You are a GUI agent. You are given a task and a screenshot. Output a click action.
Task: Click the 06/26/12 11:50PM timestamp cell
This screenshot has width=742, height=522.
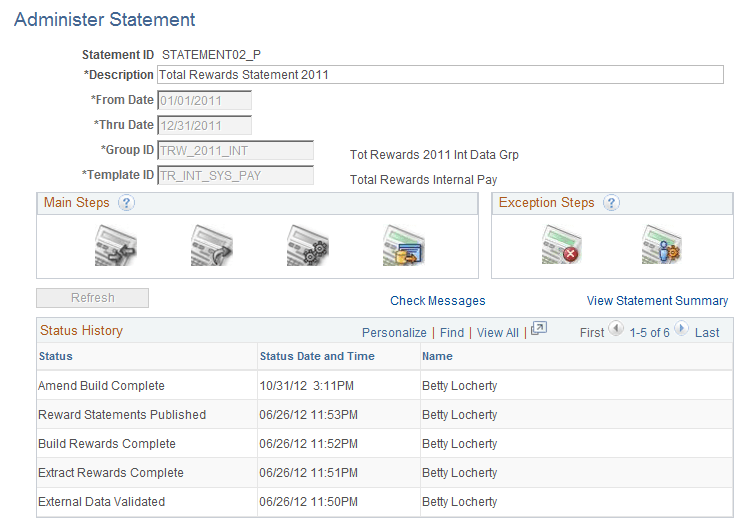click(x=309, y=502)
